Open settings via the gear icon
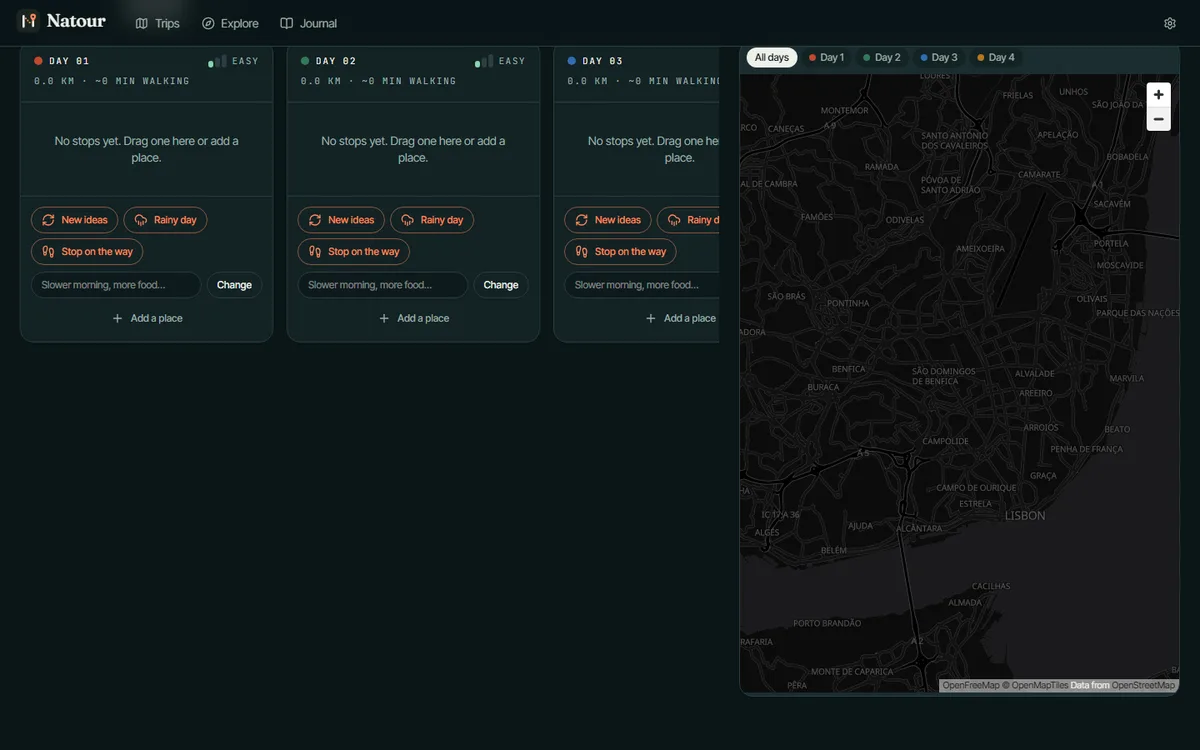This screenshot has width=1200, height=750. 1170,23
